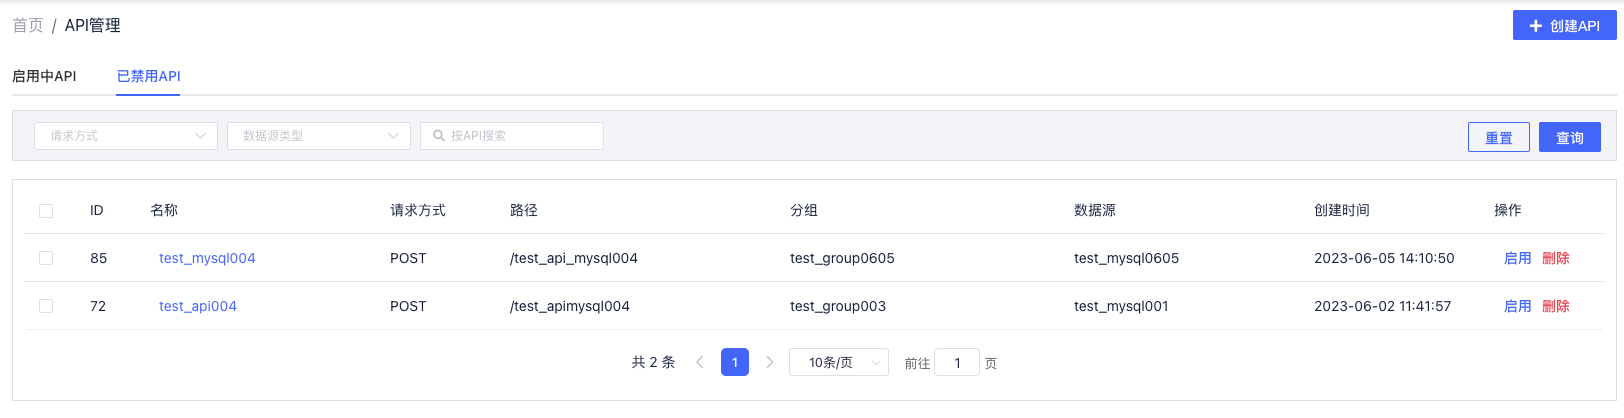Click the group cell test_group0605

(x=842, y=258)
